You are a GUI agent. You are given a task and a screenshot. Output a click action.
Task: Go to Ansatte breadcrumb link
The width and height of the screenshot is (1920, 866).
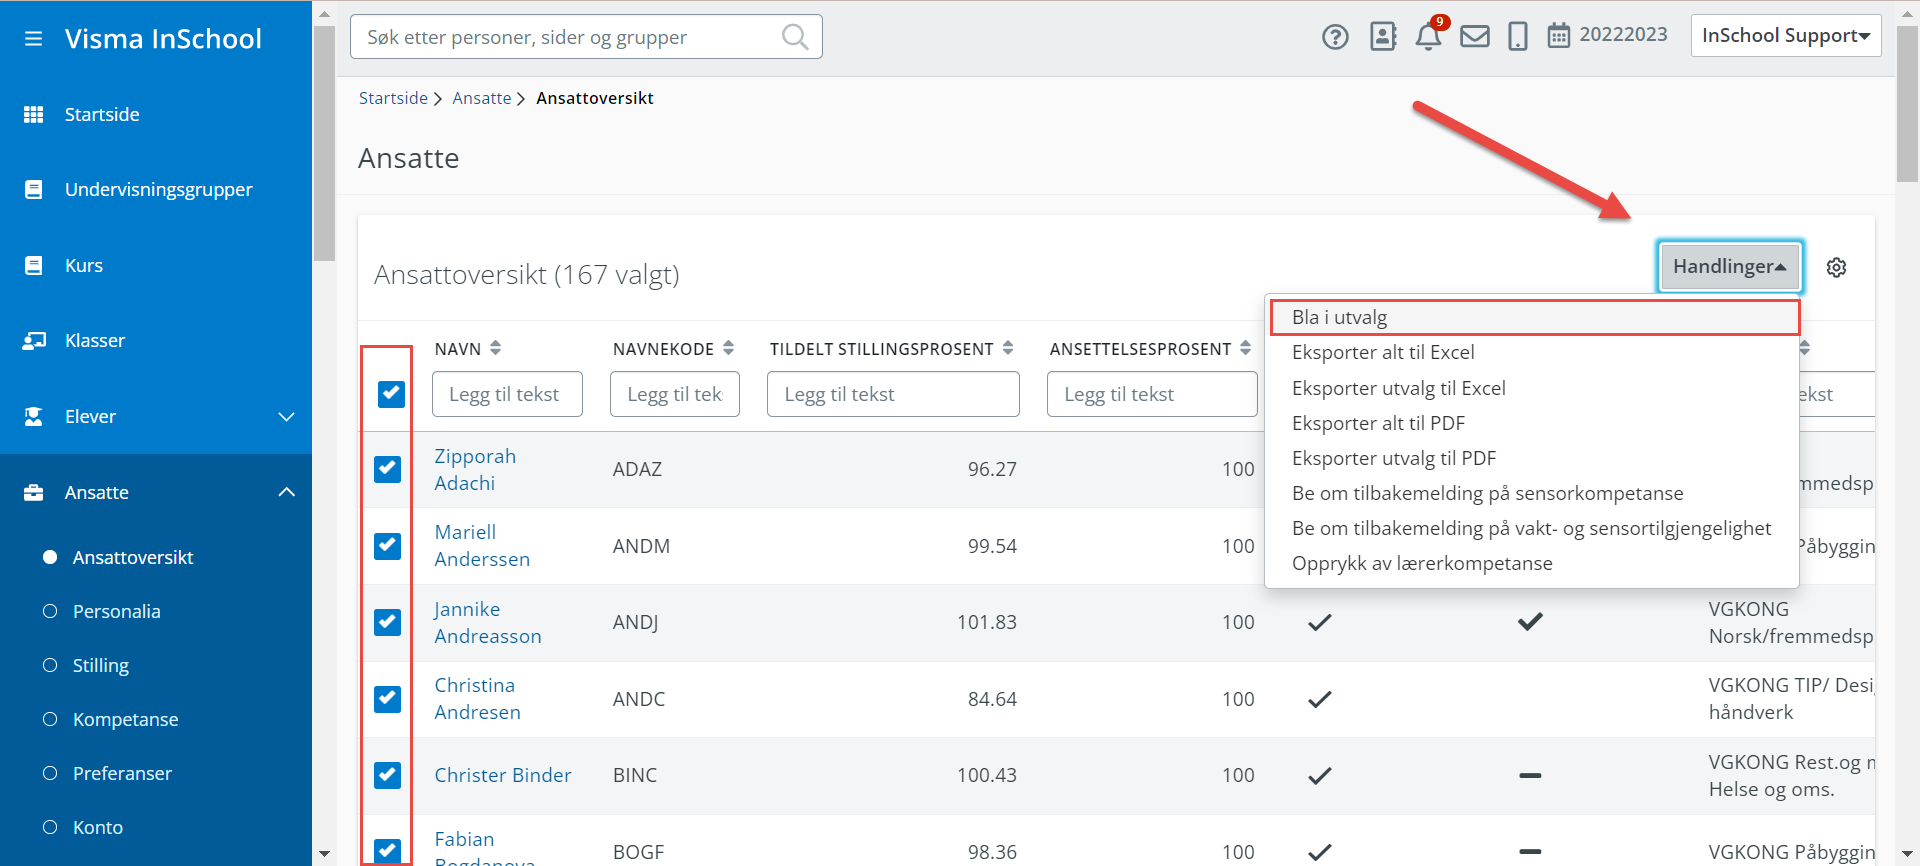tap(482, 98)
